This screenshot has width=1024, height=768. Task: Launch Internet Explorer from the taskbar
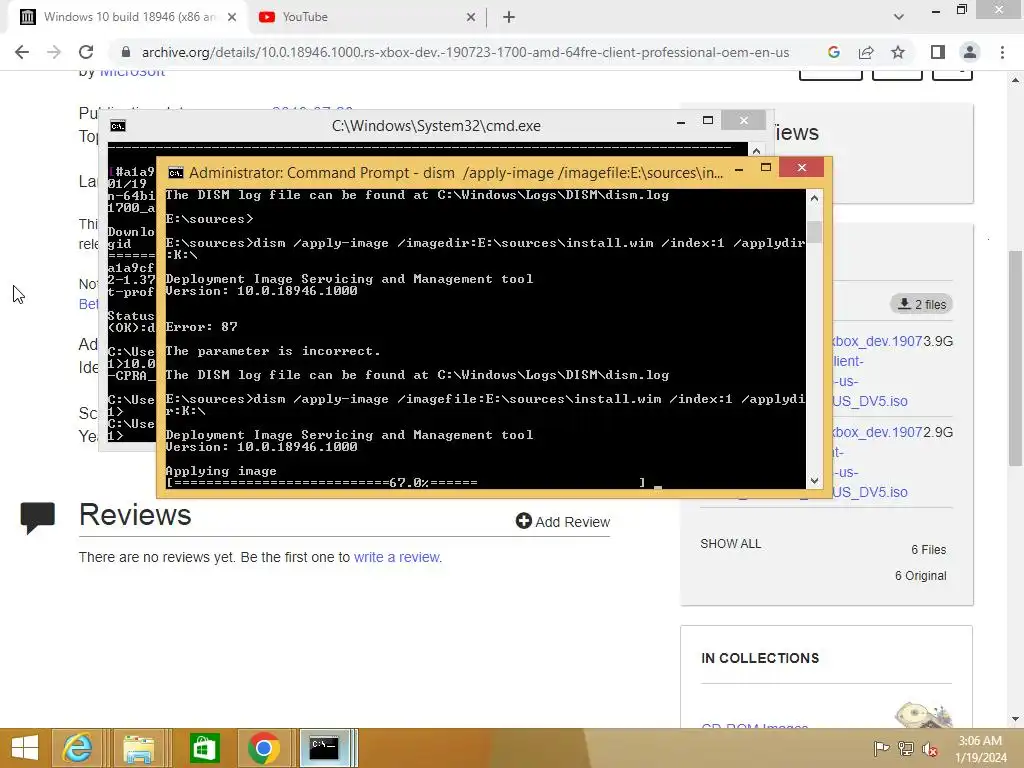tap(76, 748)
